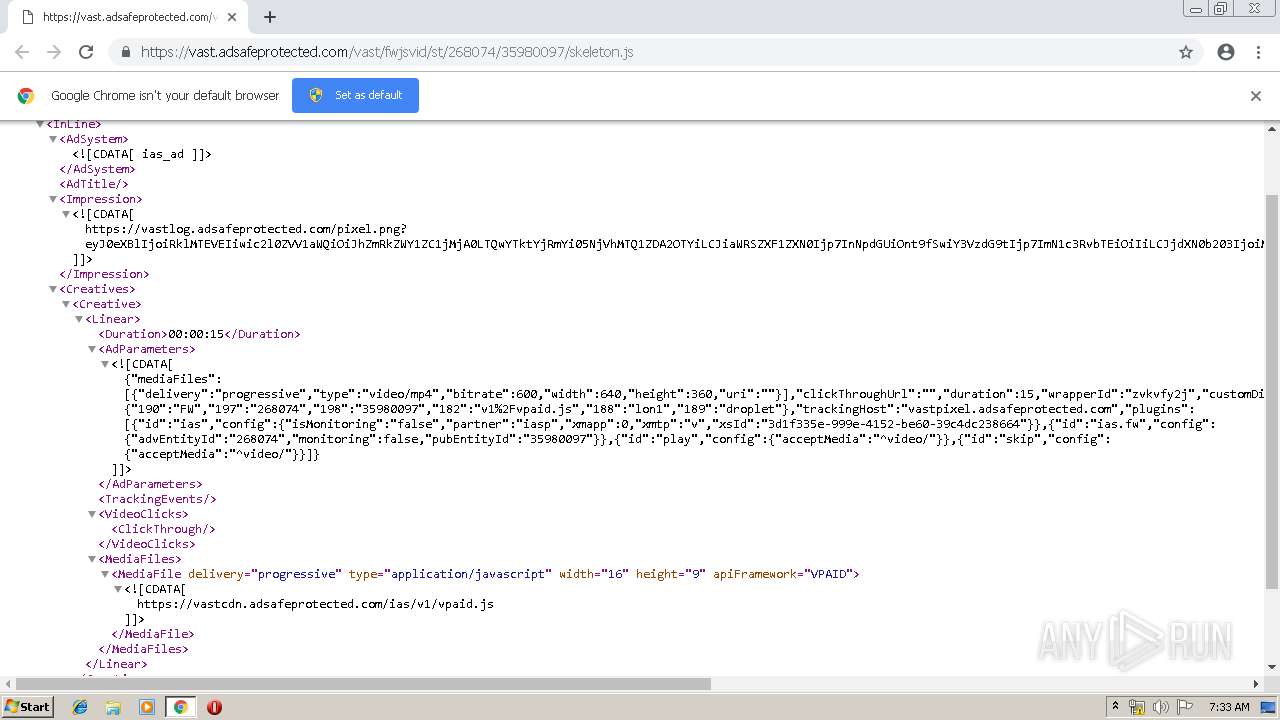This screenshot has width=1280, height=720.
Task: Click the AdTitle tag text
Action: click(94, 184)
